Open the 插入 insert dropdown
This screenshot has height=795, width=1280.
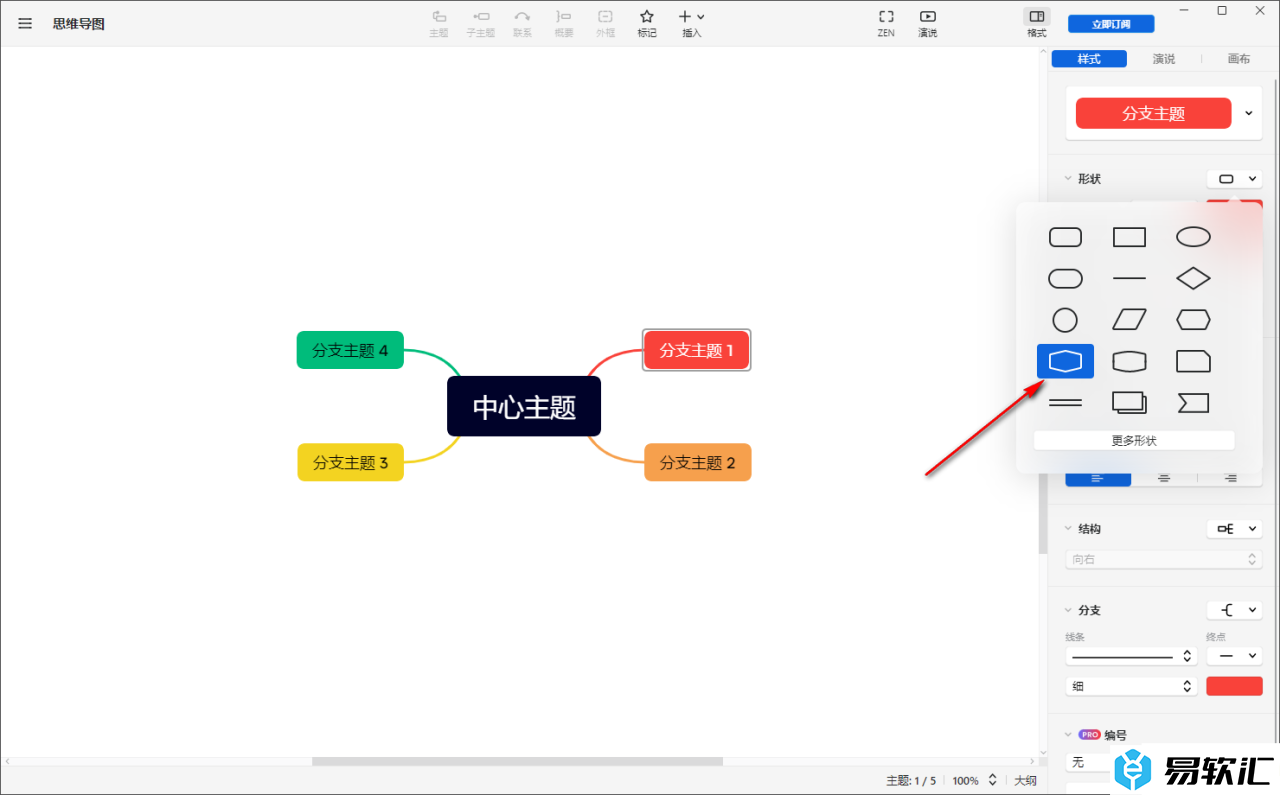[692, 23]
